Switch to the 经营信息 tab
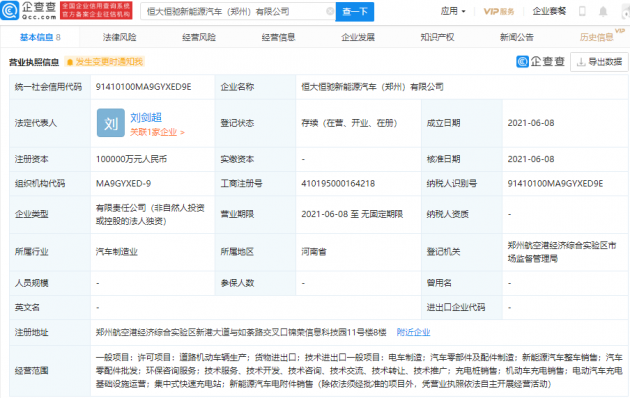The width and height of the screenshot is (630, 398). (x=278, y=37)
